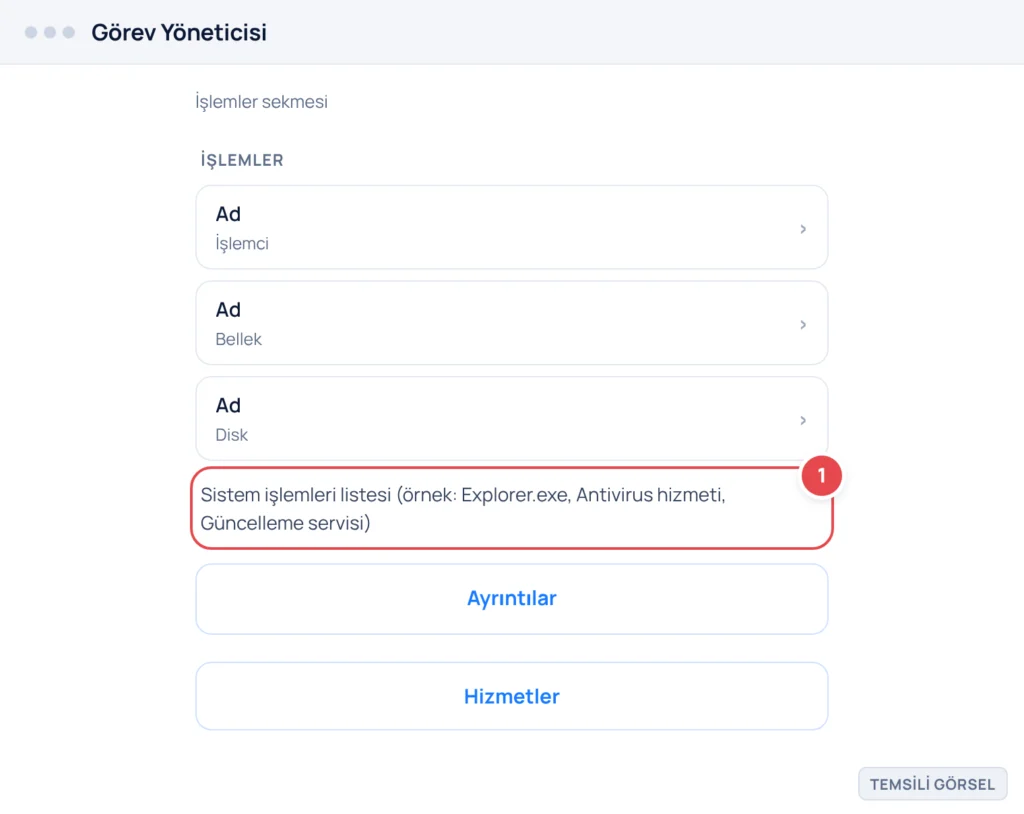Click the İşlemler sekmesi label

pos(261,102)
